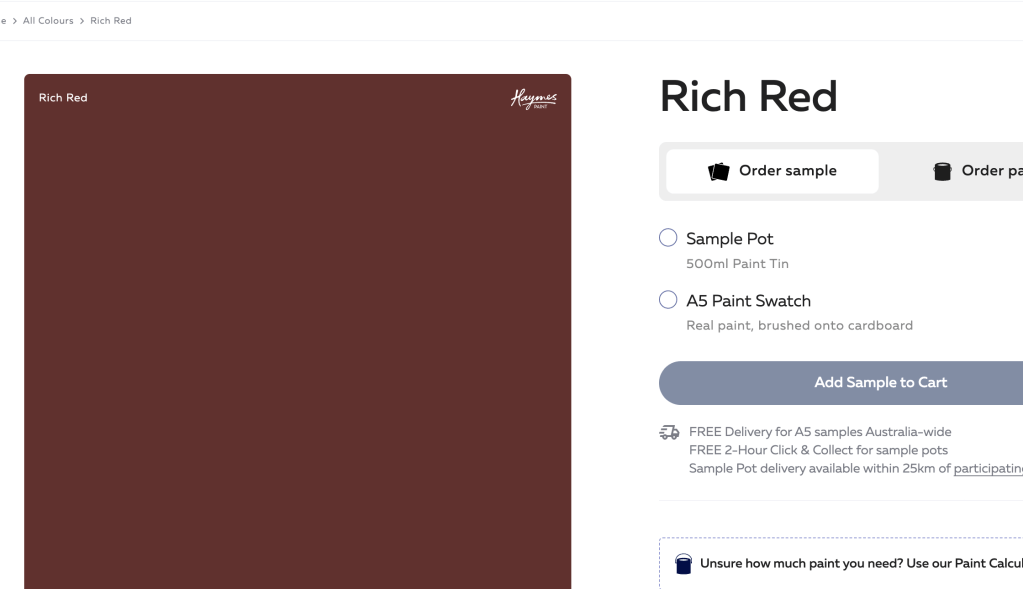Image resolution: width=1023 pixels, height=589 pixels.
Task: Click the Haymes Paint logo on swatch
Action: (533, 99)
